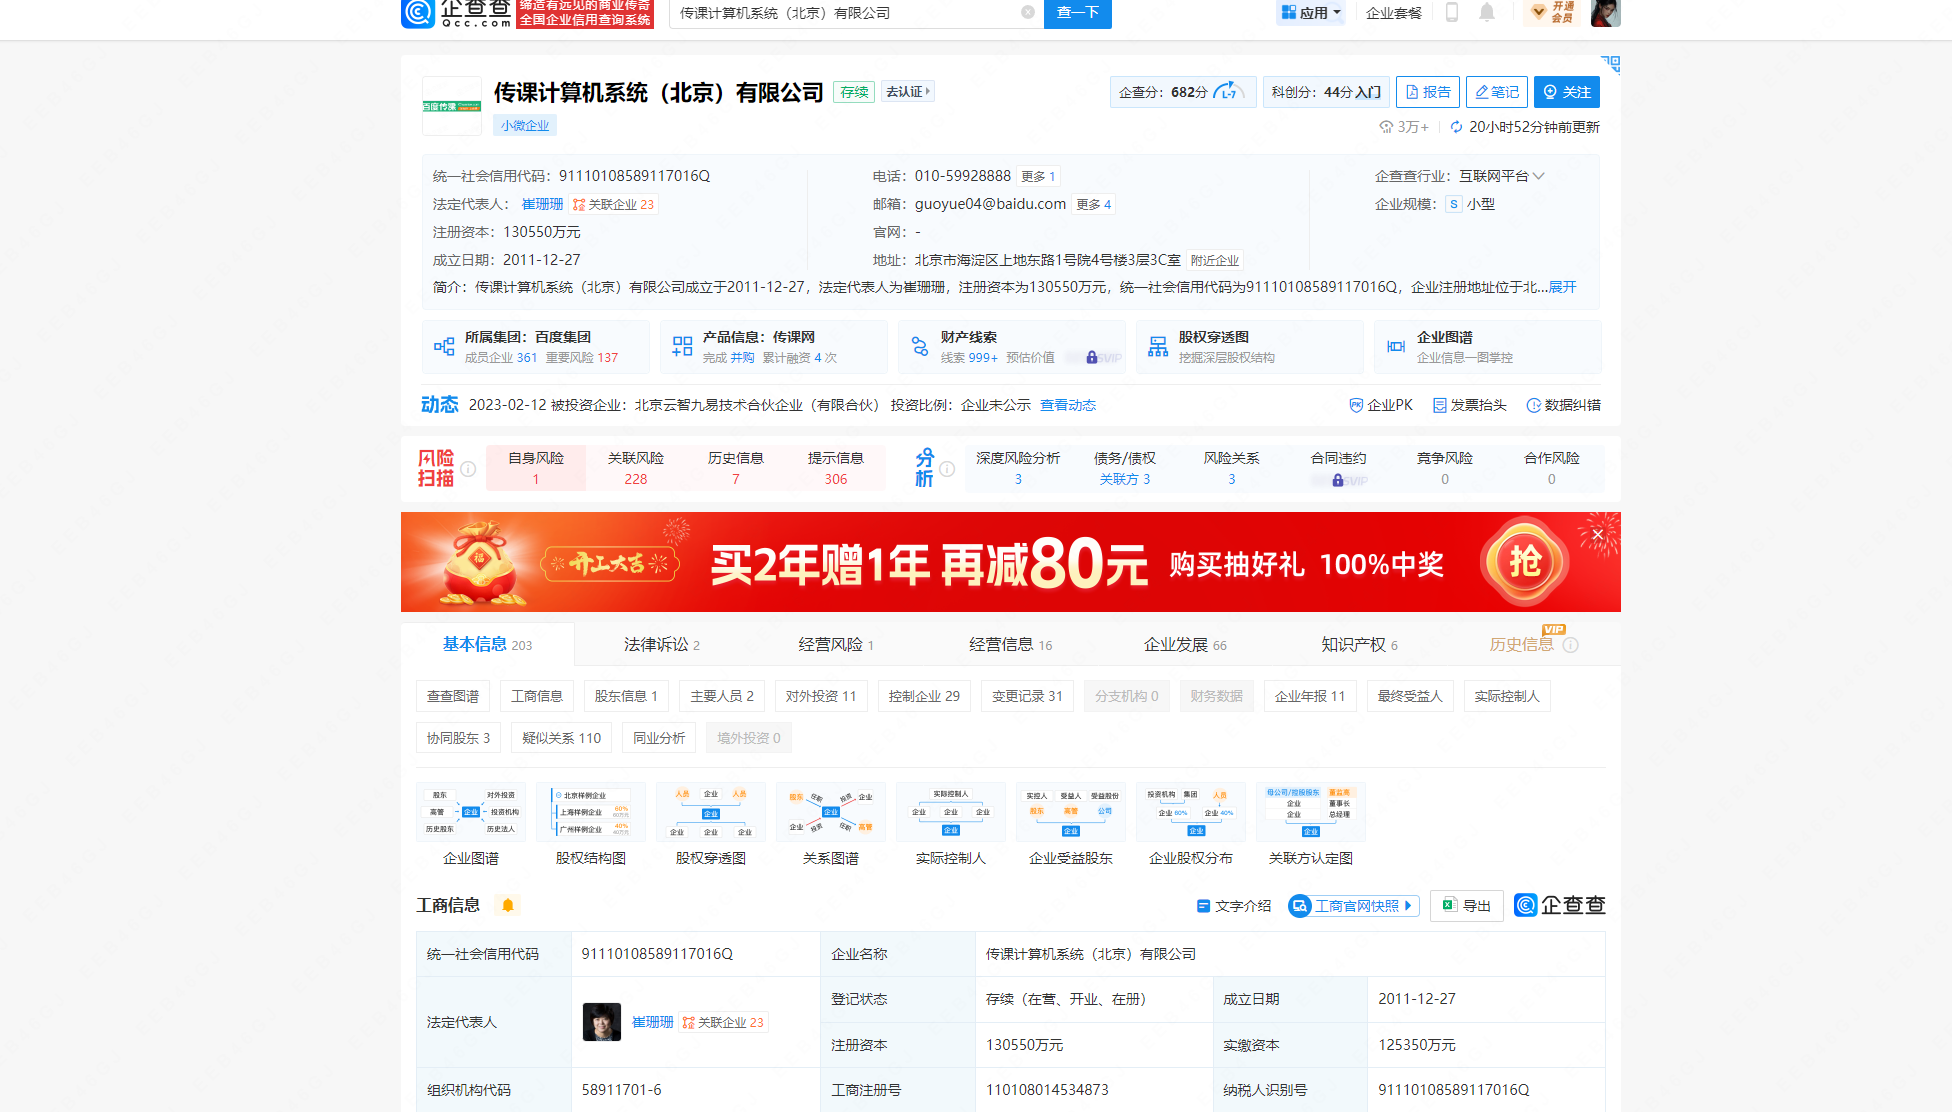Click the refresh update icon
Screen dimensions: 1952x1112
point(1456,127)
